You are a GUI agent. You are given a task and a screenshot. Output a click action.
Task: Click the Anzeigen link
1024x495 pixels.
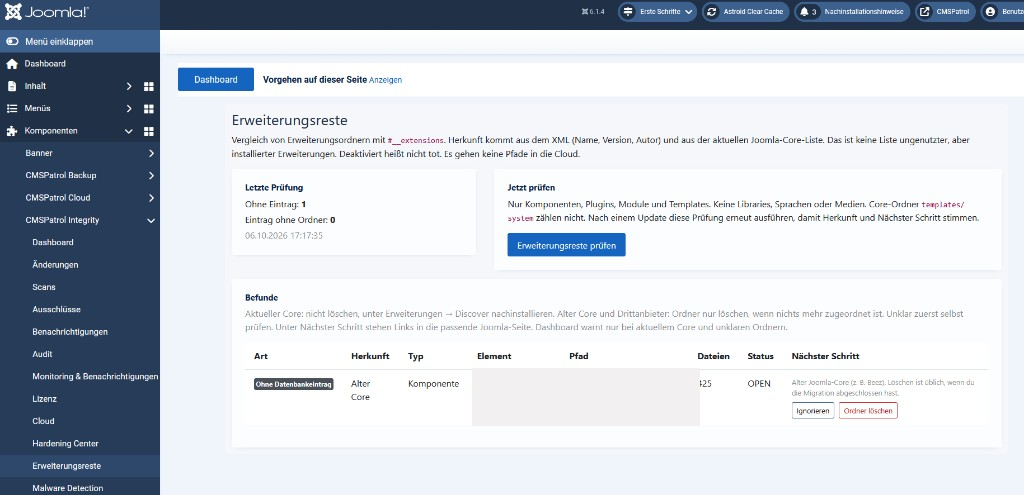tap(386, 80)
